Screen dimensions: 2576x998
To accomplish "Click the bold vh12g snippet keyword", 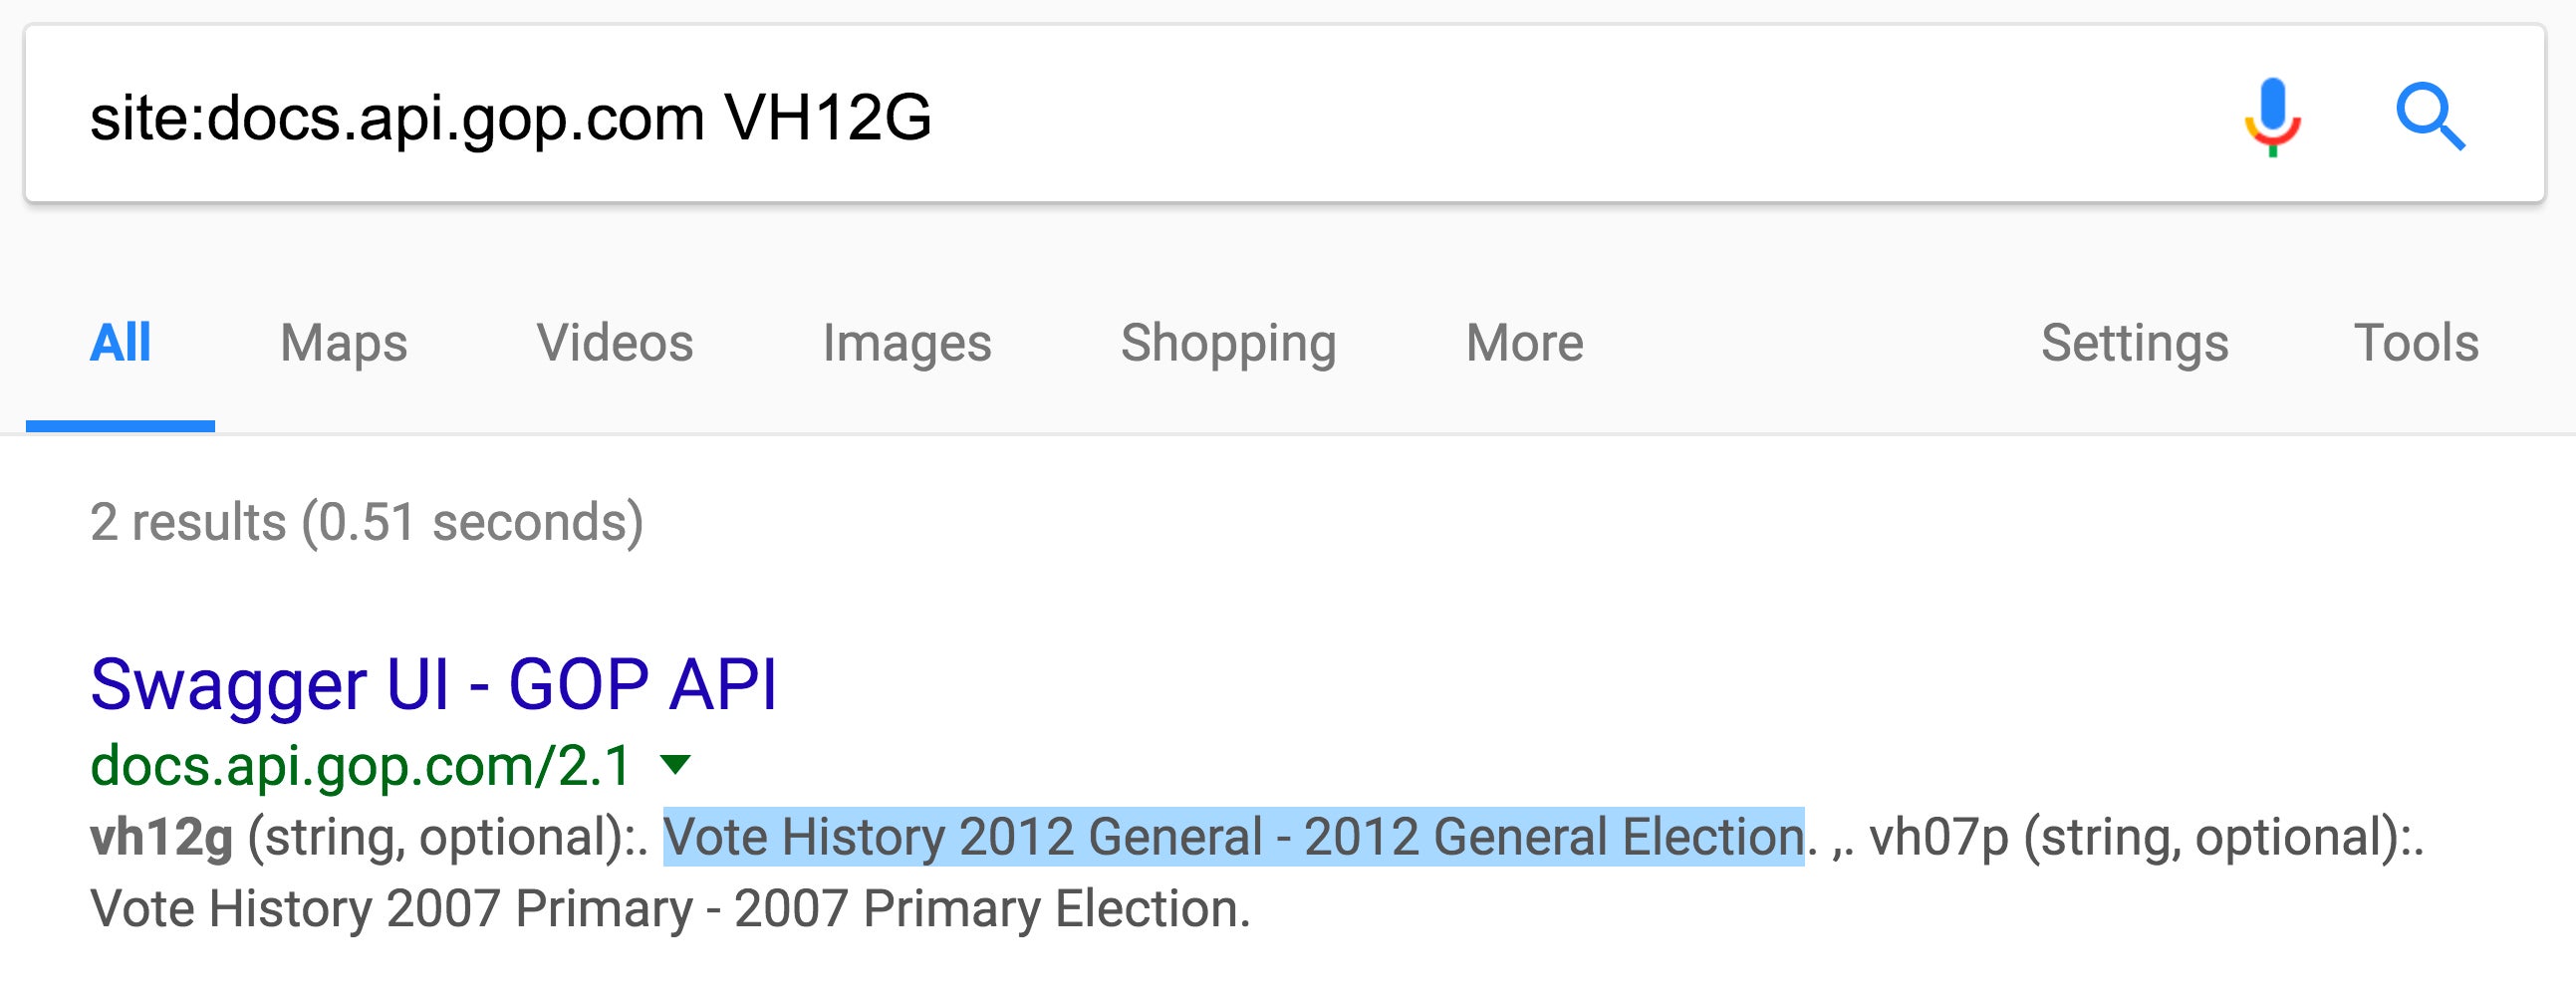I will pos(161,838).
